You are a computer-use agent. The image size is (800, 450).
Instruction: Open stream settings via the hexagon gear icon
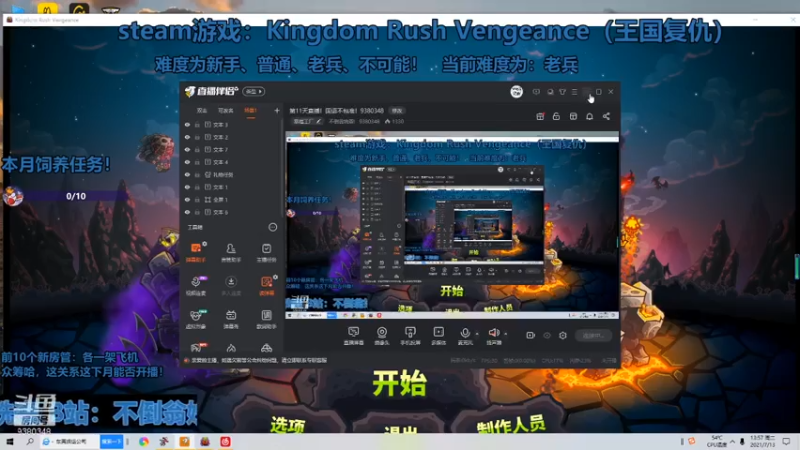tap(563, 335)
